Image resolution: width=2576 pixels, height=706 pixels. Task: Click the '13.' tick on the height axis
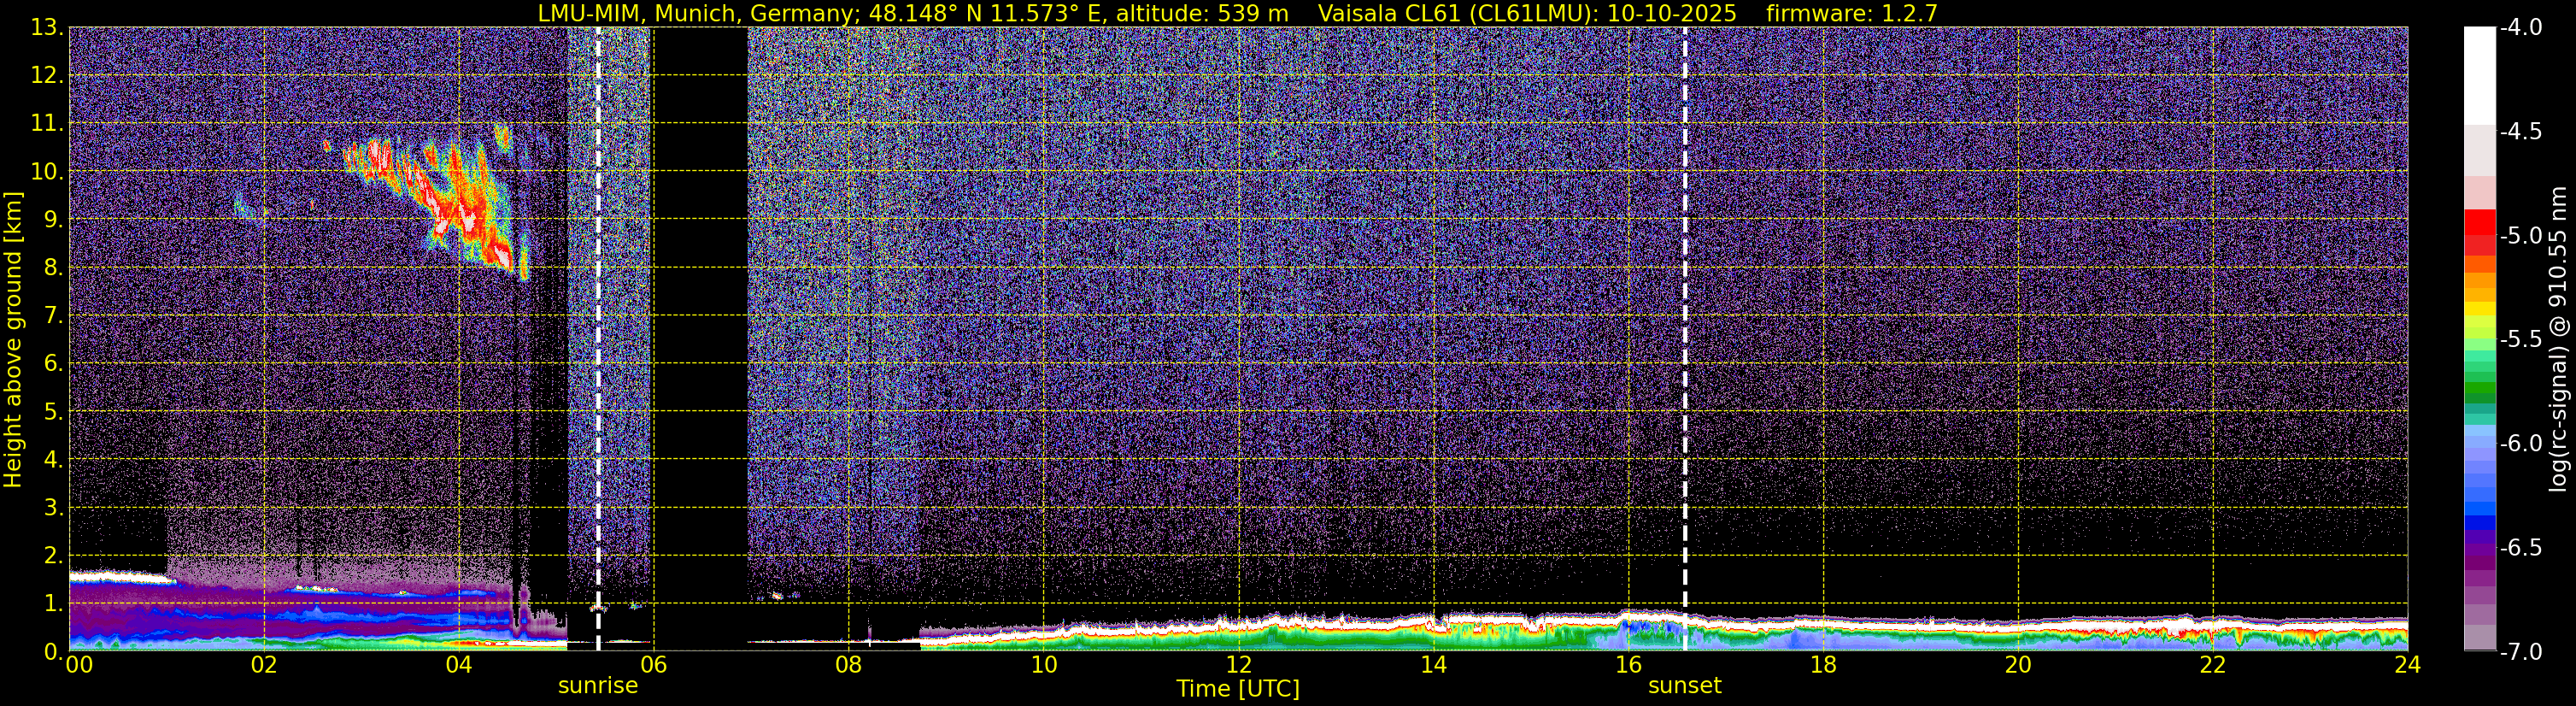click(x=47, y=28)
